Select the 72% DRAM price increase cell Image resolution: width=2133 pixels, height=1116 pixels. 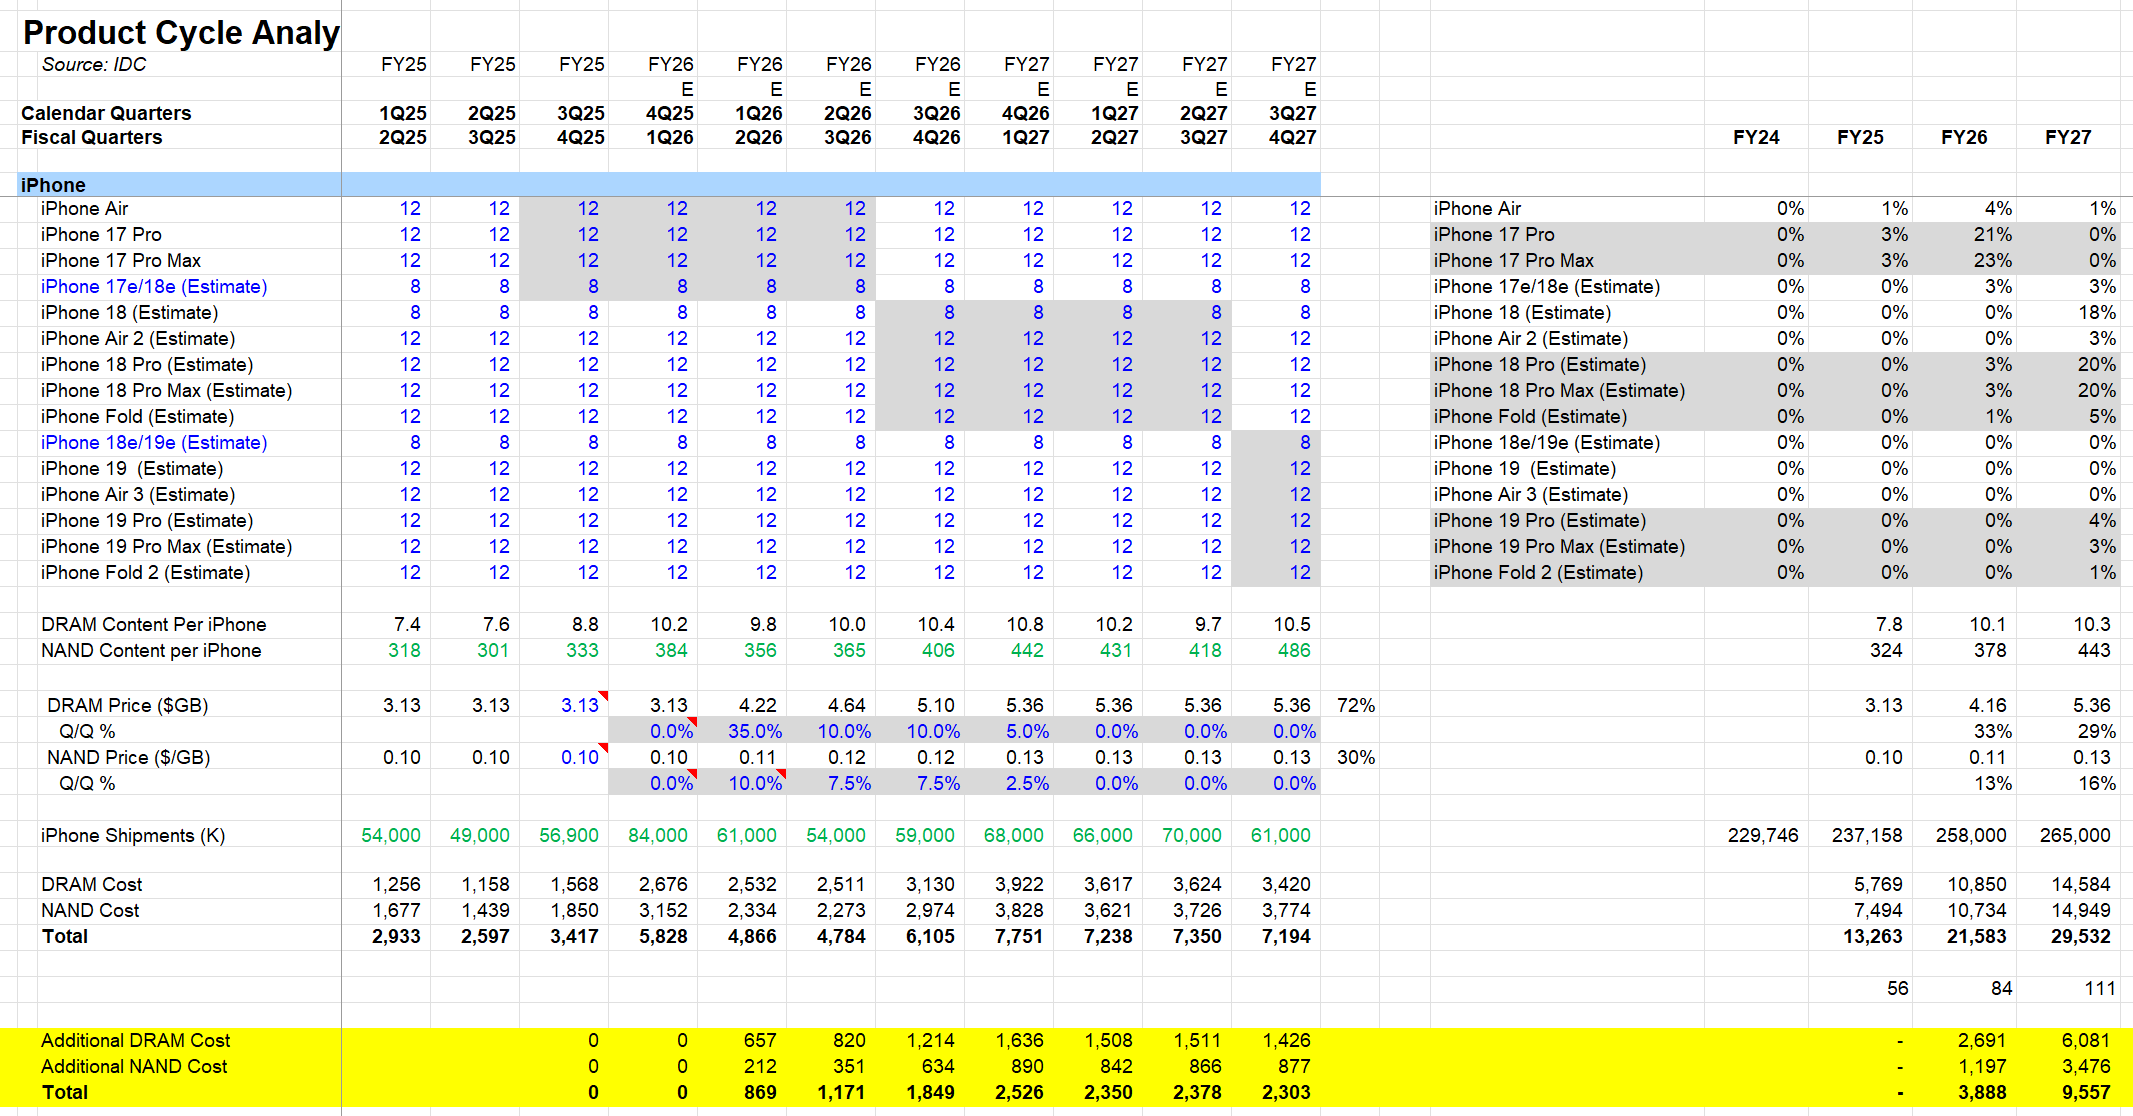coord(1355,705)
